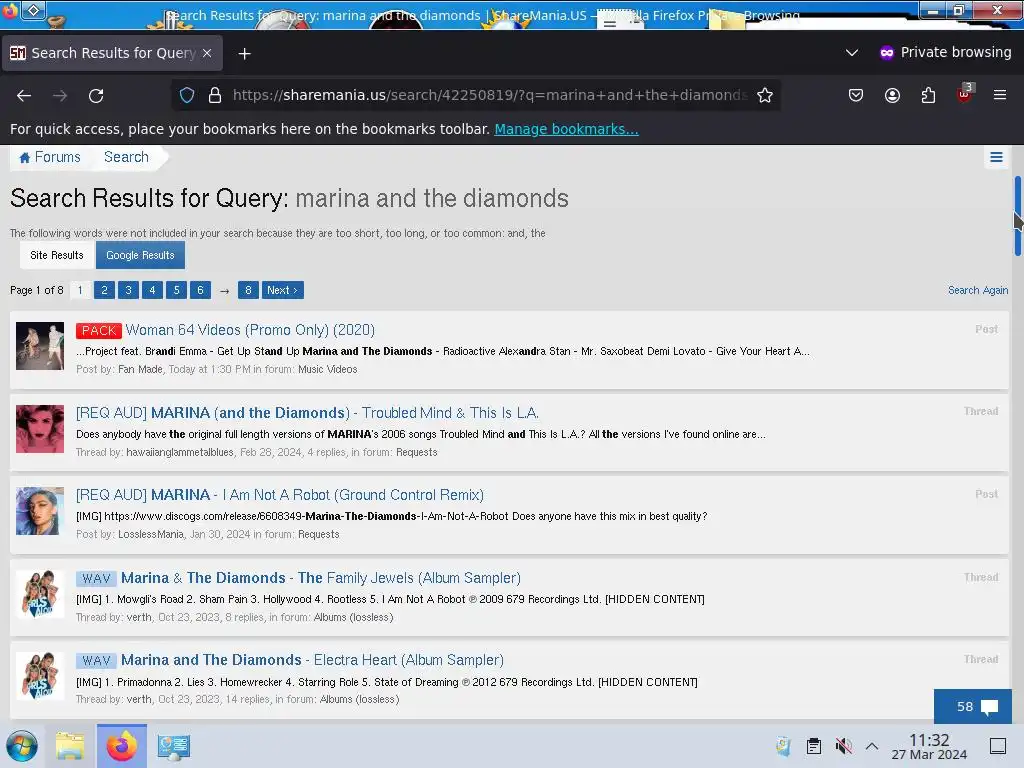1024x768 pixels.
Task: Show desktop notification panel icon
Action: 998,746
